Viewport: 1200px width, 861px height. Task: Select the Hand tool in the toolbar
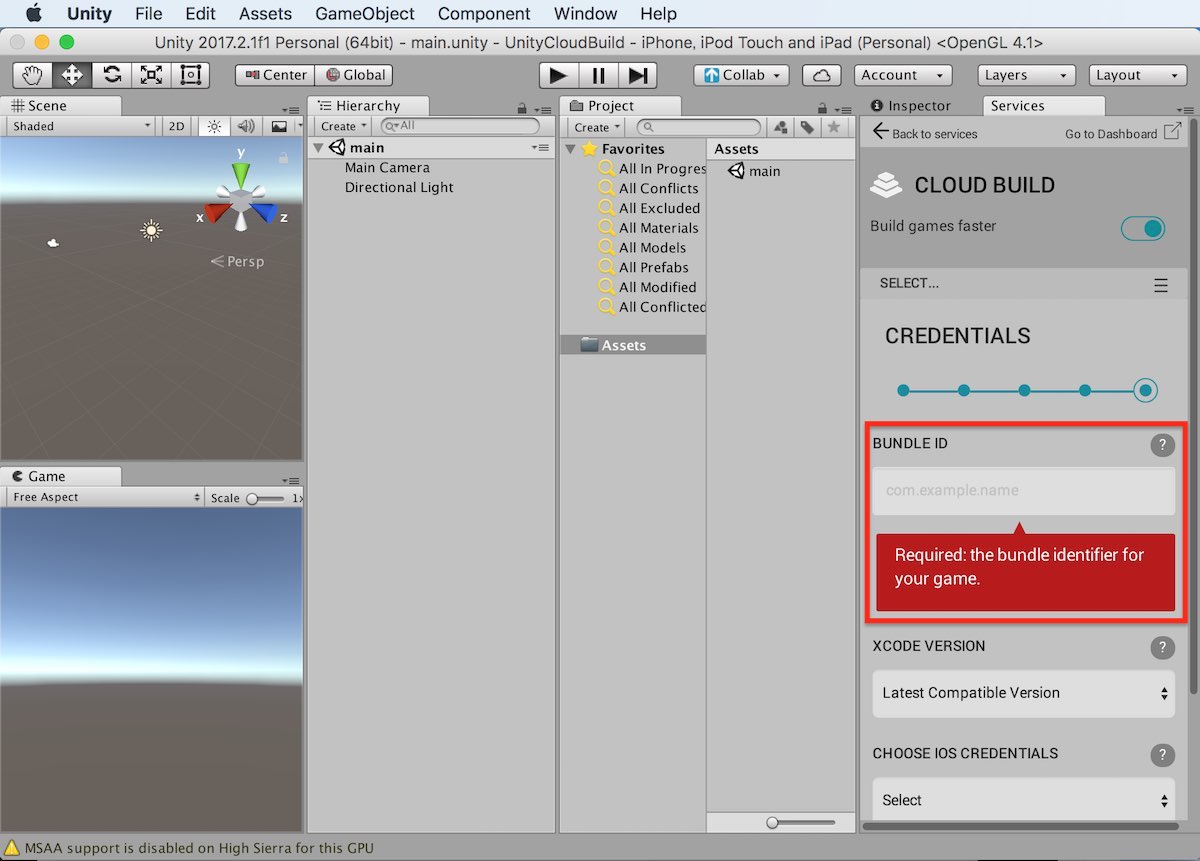tap(32, 75)
